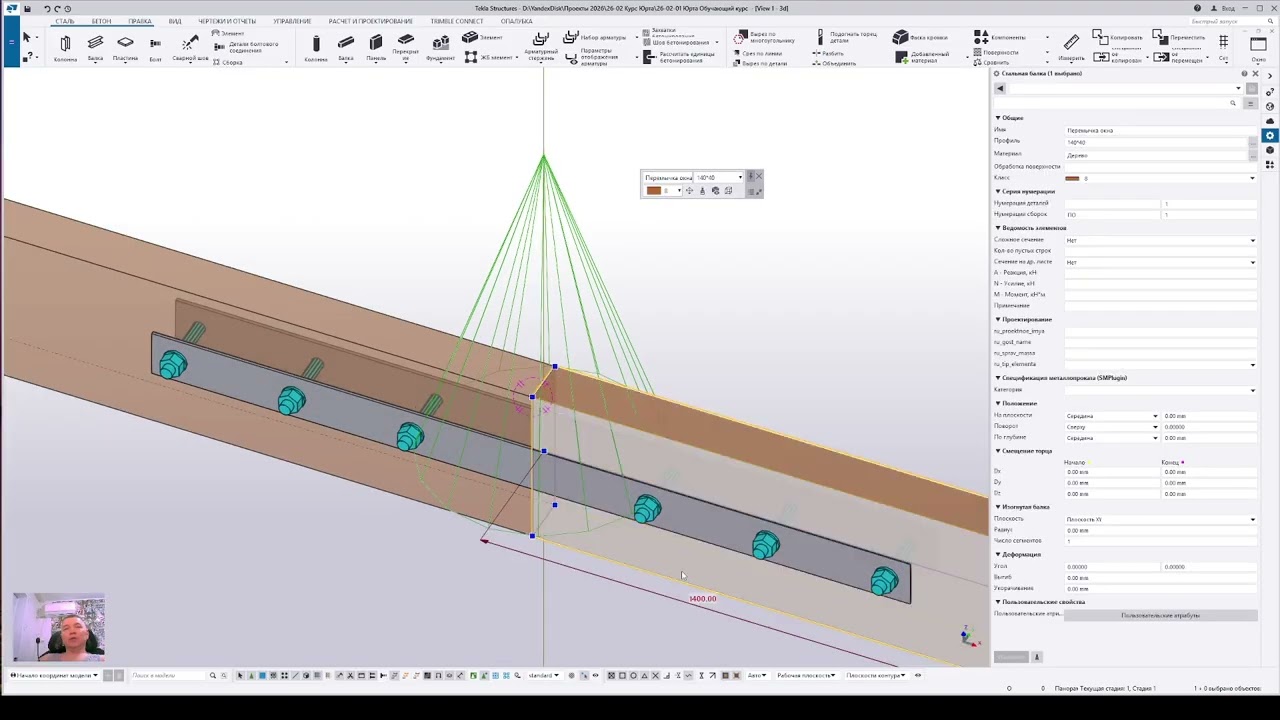Pick the concrete Панель (panel) tool
Screen dimensions: 1280x720
pos(376,47)
